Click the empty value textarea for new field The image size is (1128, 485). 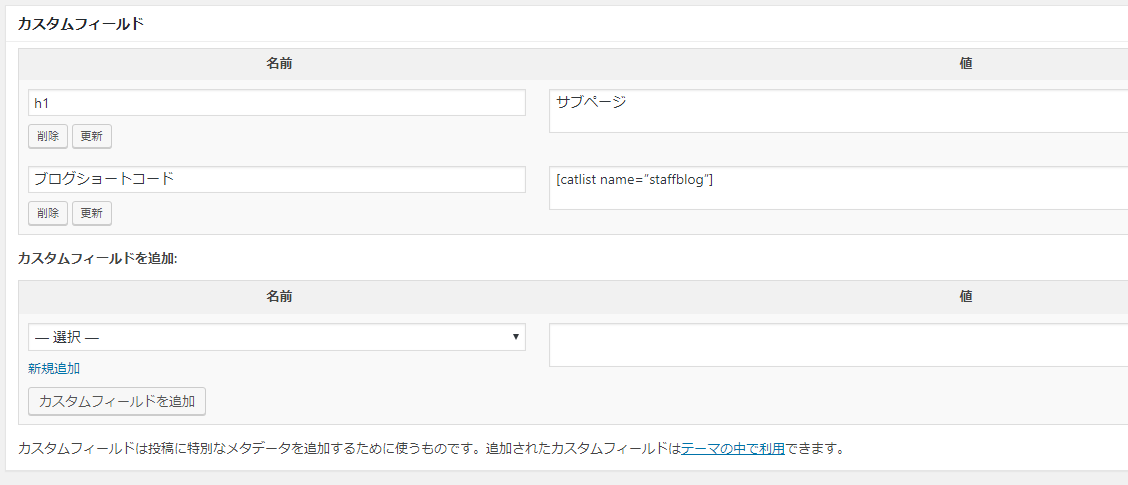tap(838, 345)
